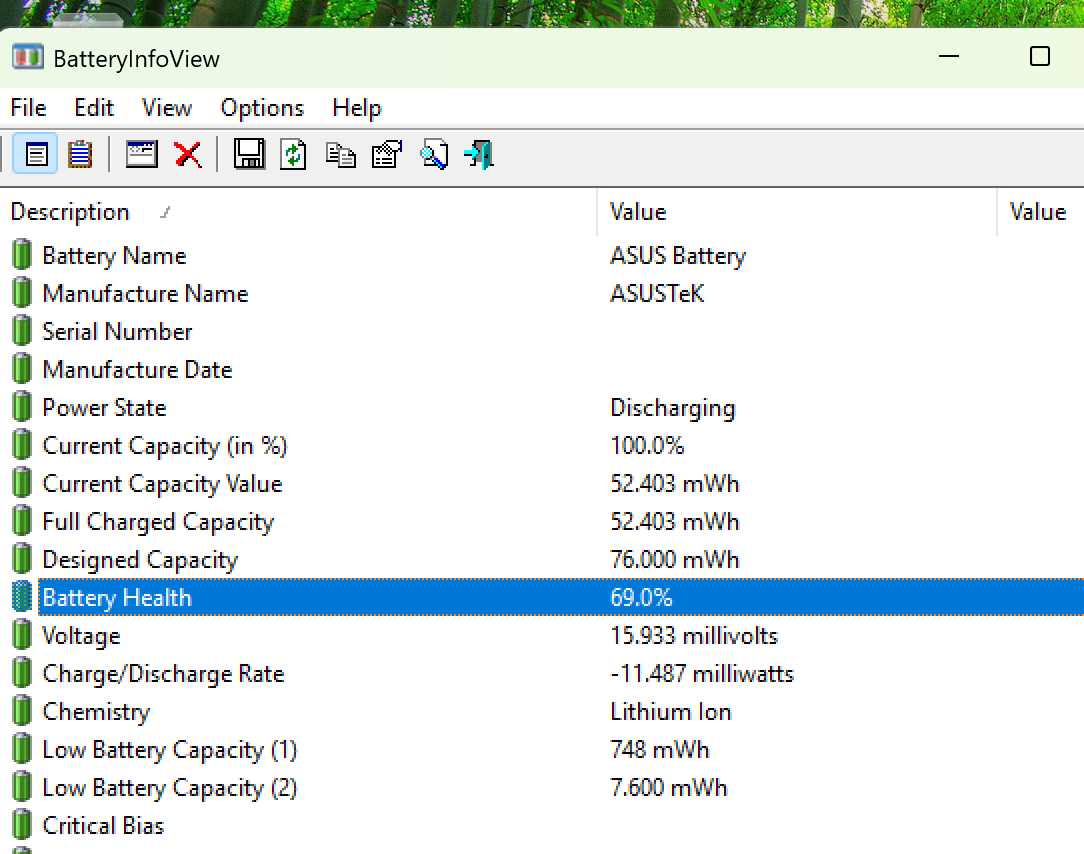The height and width of the screenshot is (854, 1084).
Task: Open the View menu
Action: (167, 108)
